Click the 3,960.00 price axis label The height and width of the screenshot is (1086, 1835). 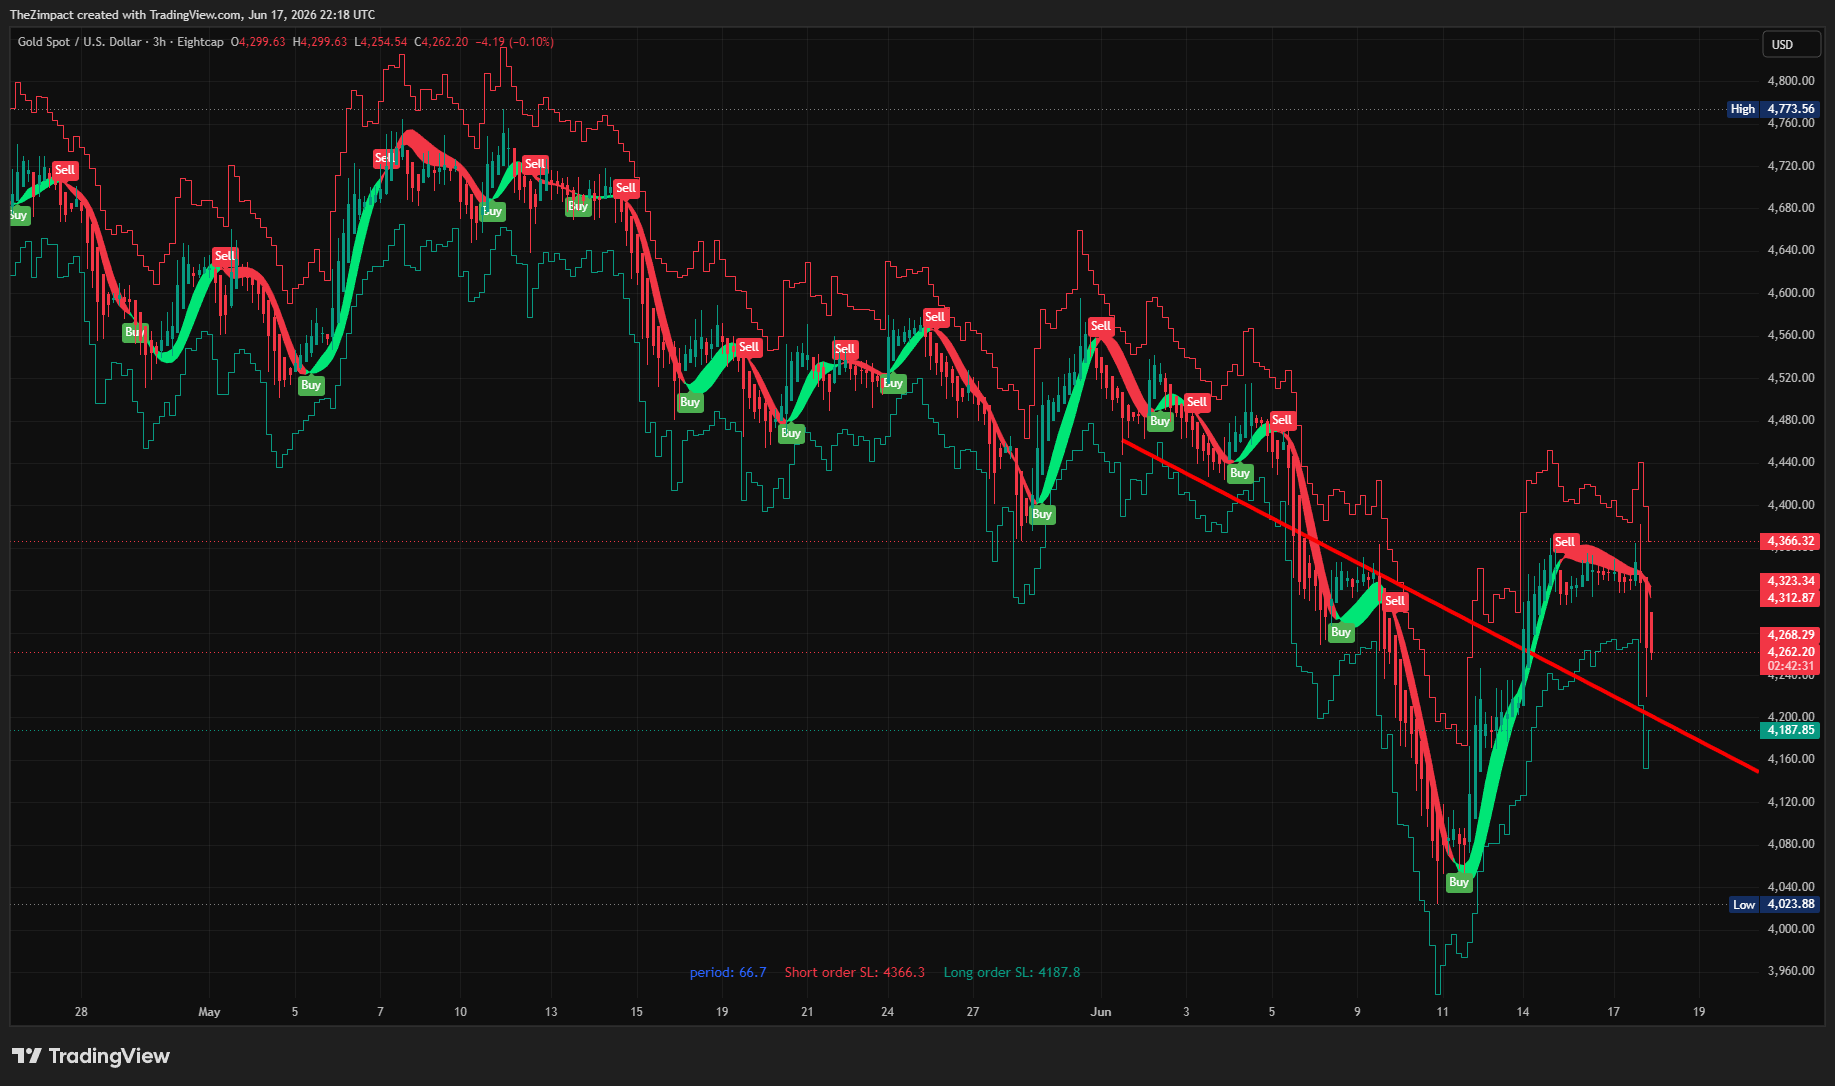[x=1791, y=971]
